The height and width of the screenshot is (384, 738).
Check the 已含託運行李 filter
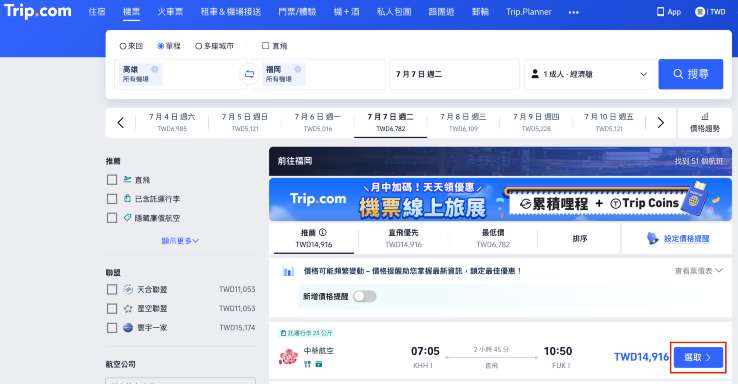pyautogui.click(x=112, y=199)
